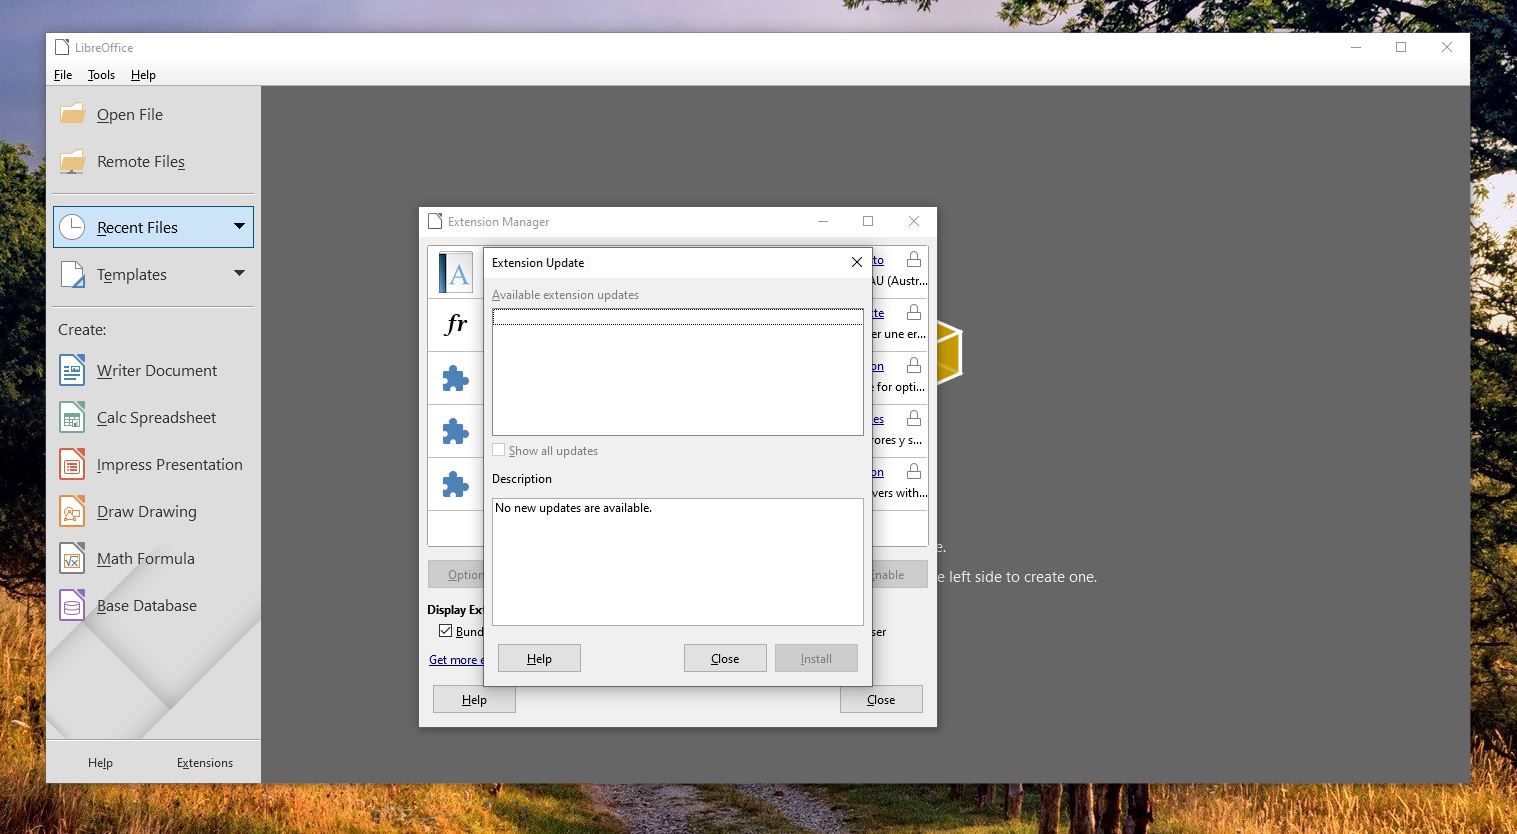Click the Writer Document icon
The image size is (1517, 834).
click(x=72, y=370)
